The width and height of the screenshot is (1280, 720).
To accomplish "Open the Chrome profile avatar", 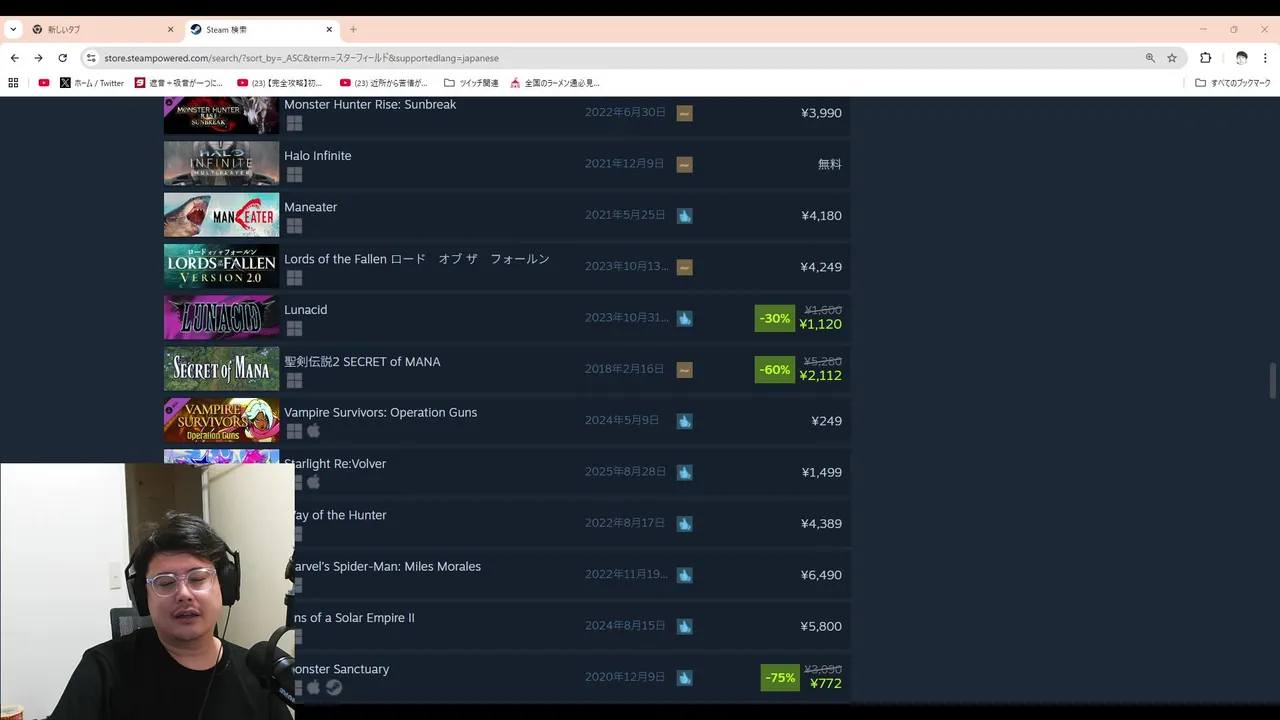I will 1242,58.
